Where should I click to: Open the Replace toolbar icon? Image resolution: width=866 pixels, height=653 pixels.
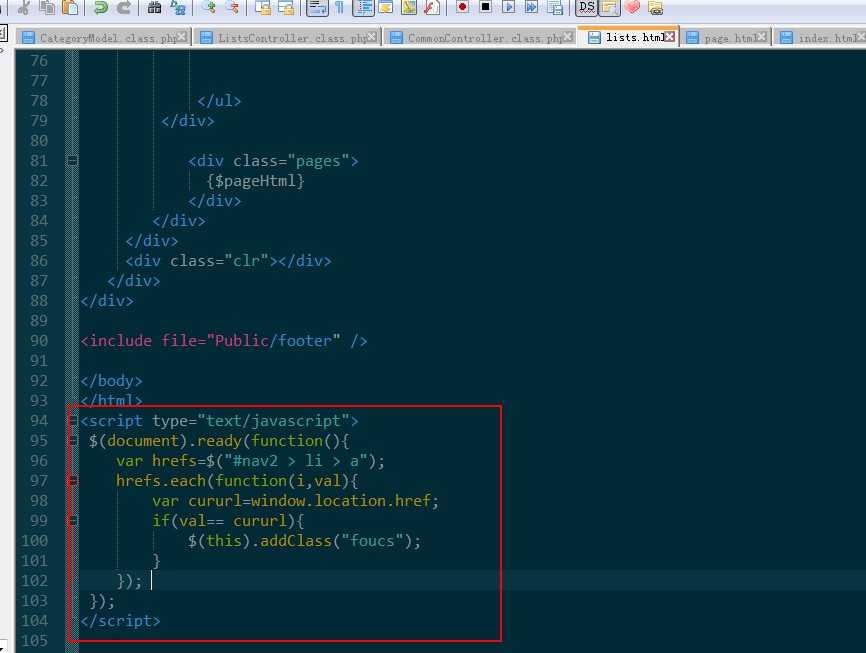click(178, 8)
